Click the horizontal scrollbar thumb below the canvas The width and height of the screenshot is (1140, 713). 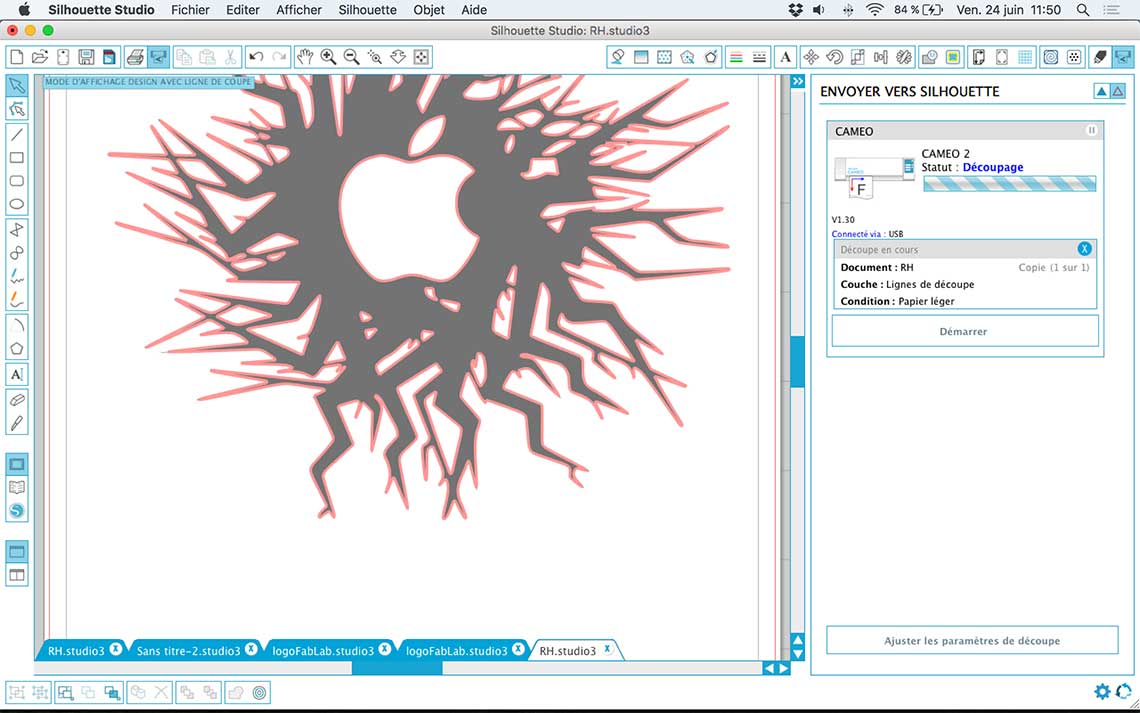pyautogui.click(x=397, y=669)
